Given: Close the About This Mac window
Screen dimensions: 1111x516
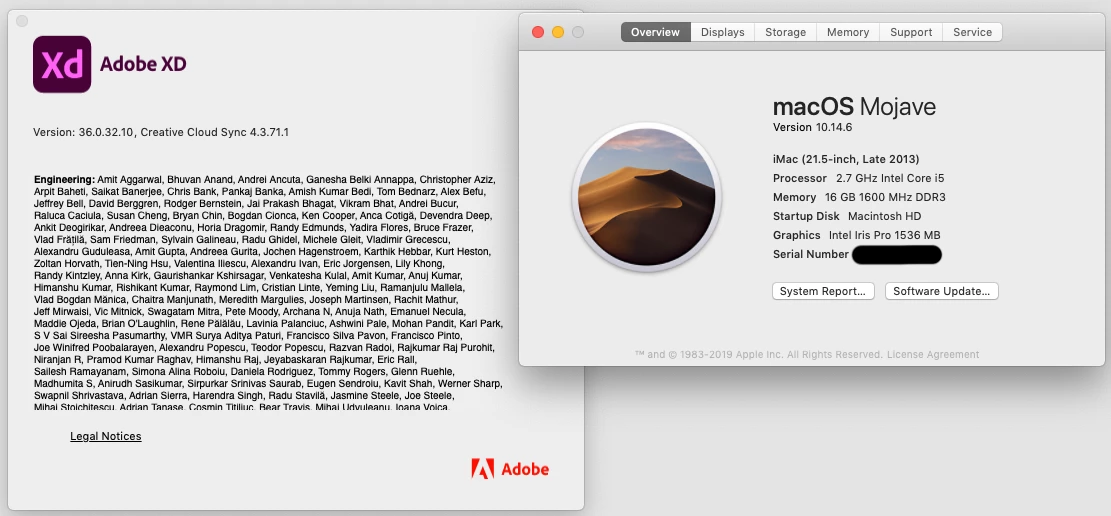Looking at the screenshot, I should [x=538, y=32].
